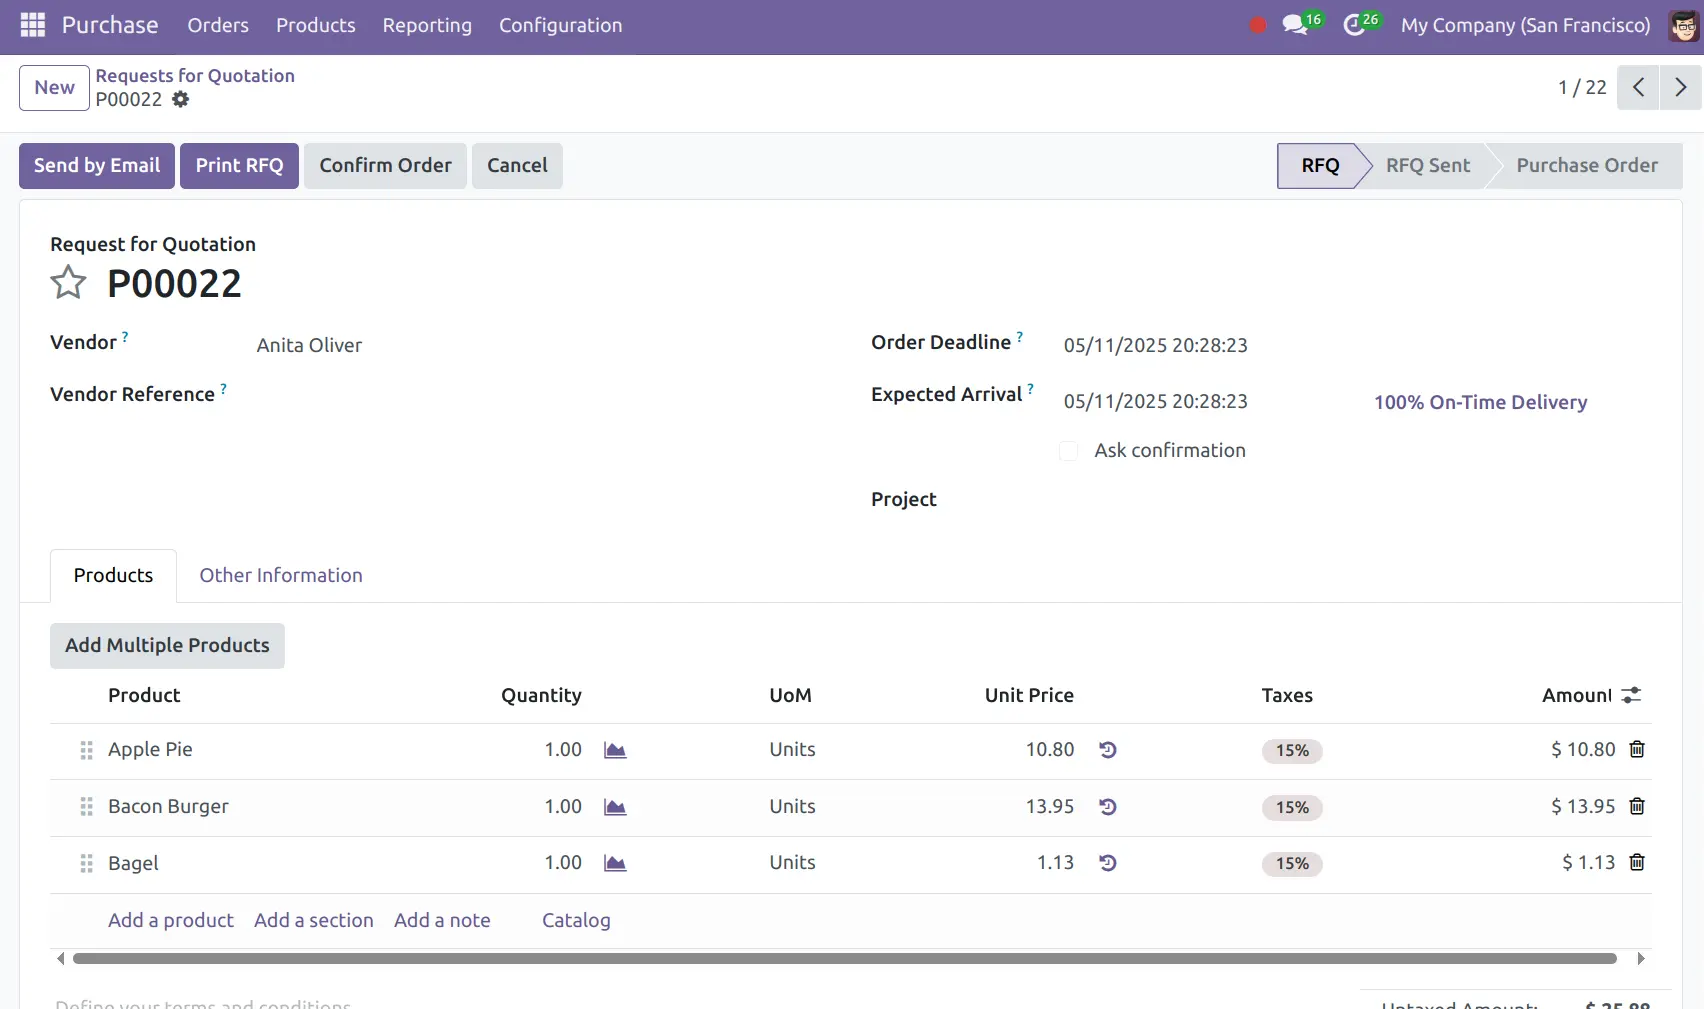Grab drag handle of Bacon Burger row
Screen dimensions: 1704x1009
click(x=86, y=807)
